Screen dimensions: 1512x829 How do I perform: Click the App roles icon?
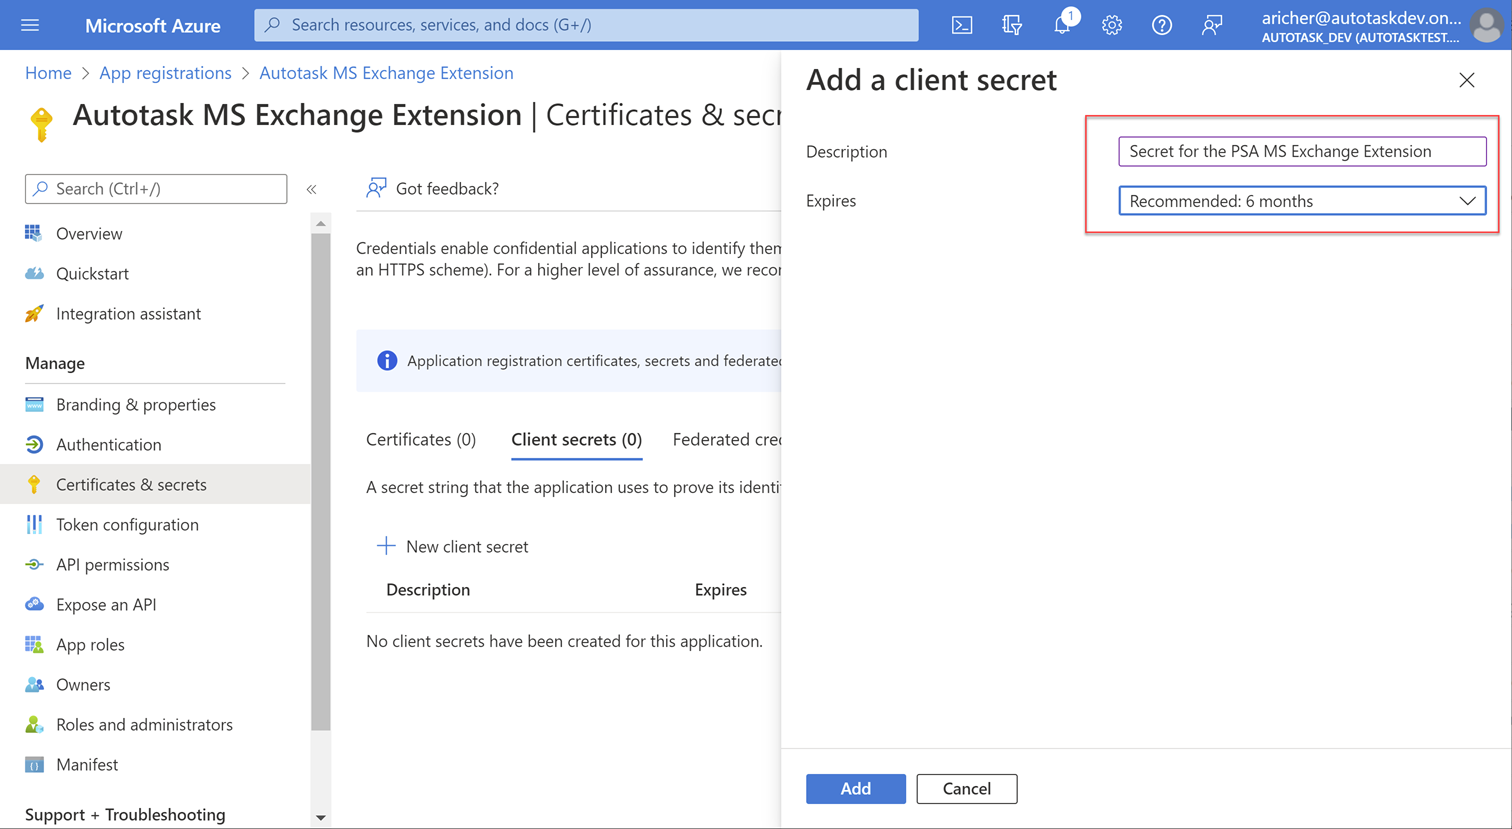coord(34,644)
